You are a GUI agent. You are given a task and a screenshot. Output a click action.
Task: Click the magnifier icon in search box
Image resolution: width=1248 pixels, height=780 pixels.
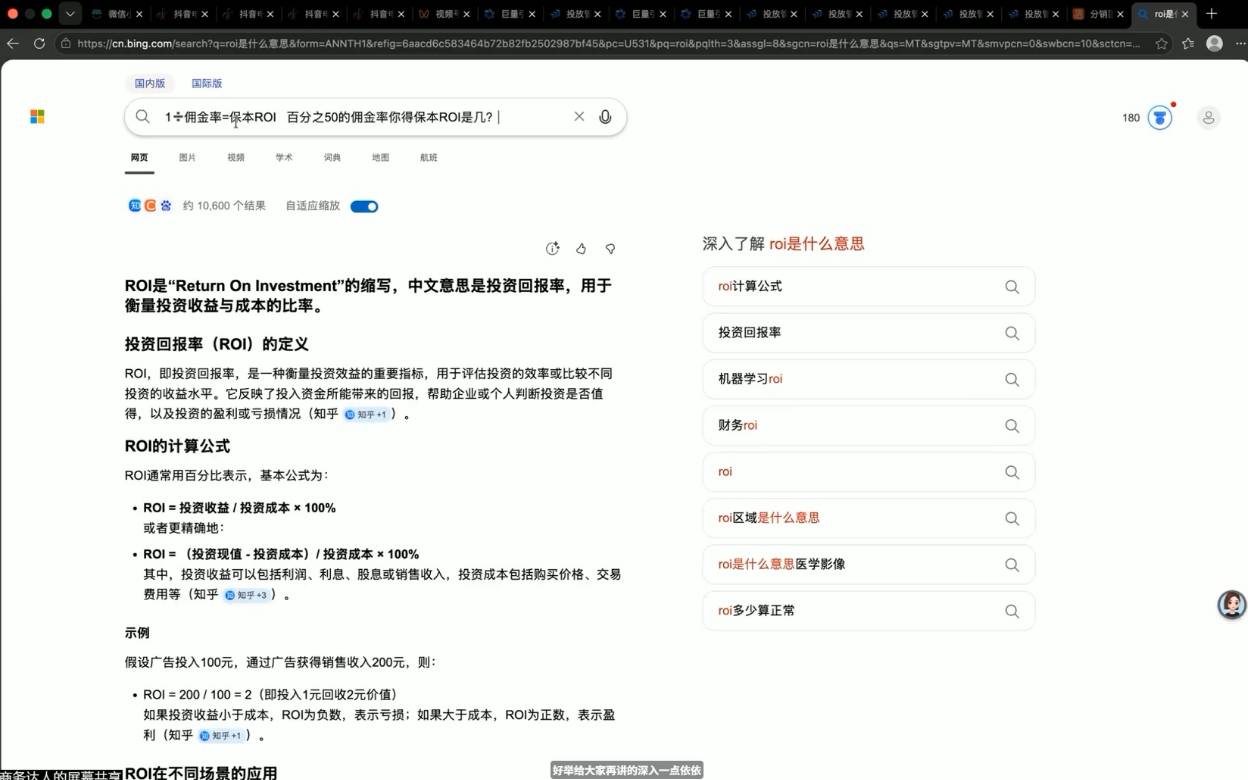tap(143, 117)
